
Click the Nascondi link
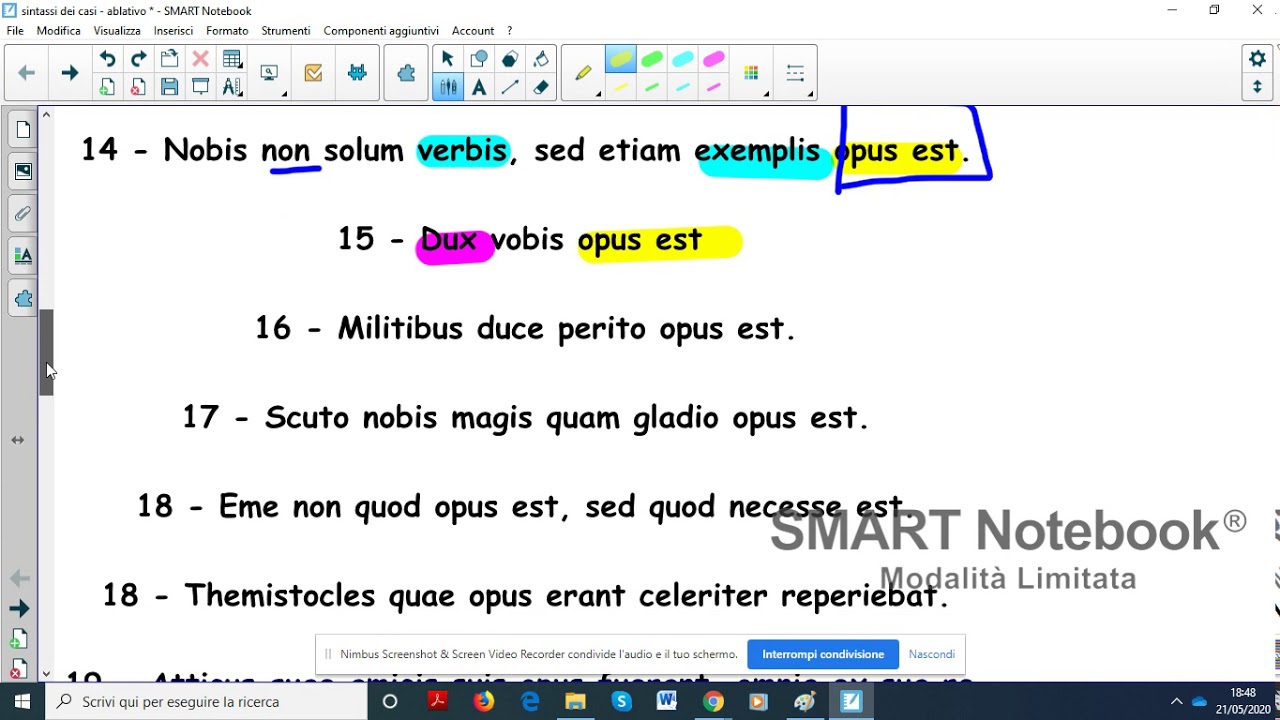click(x=932, y=654)
